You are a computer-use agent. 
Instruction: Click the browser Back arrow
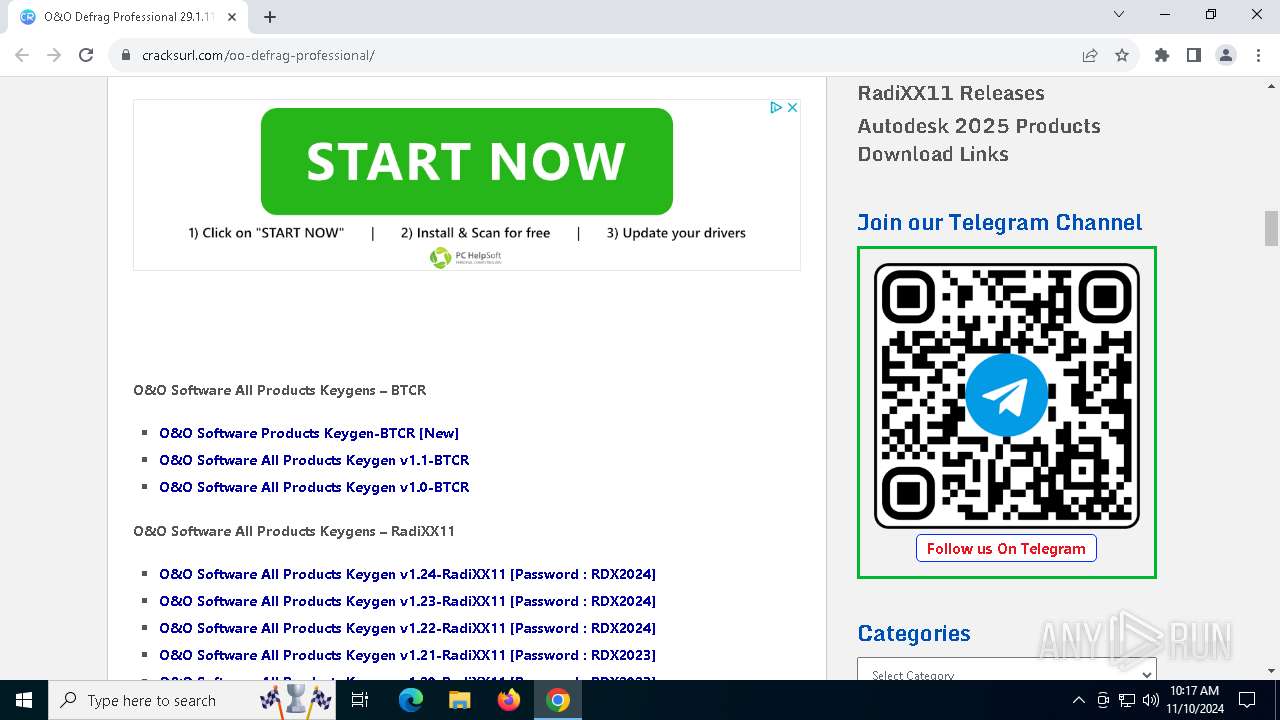[22, 55]
